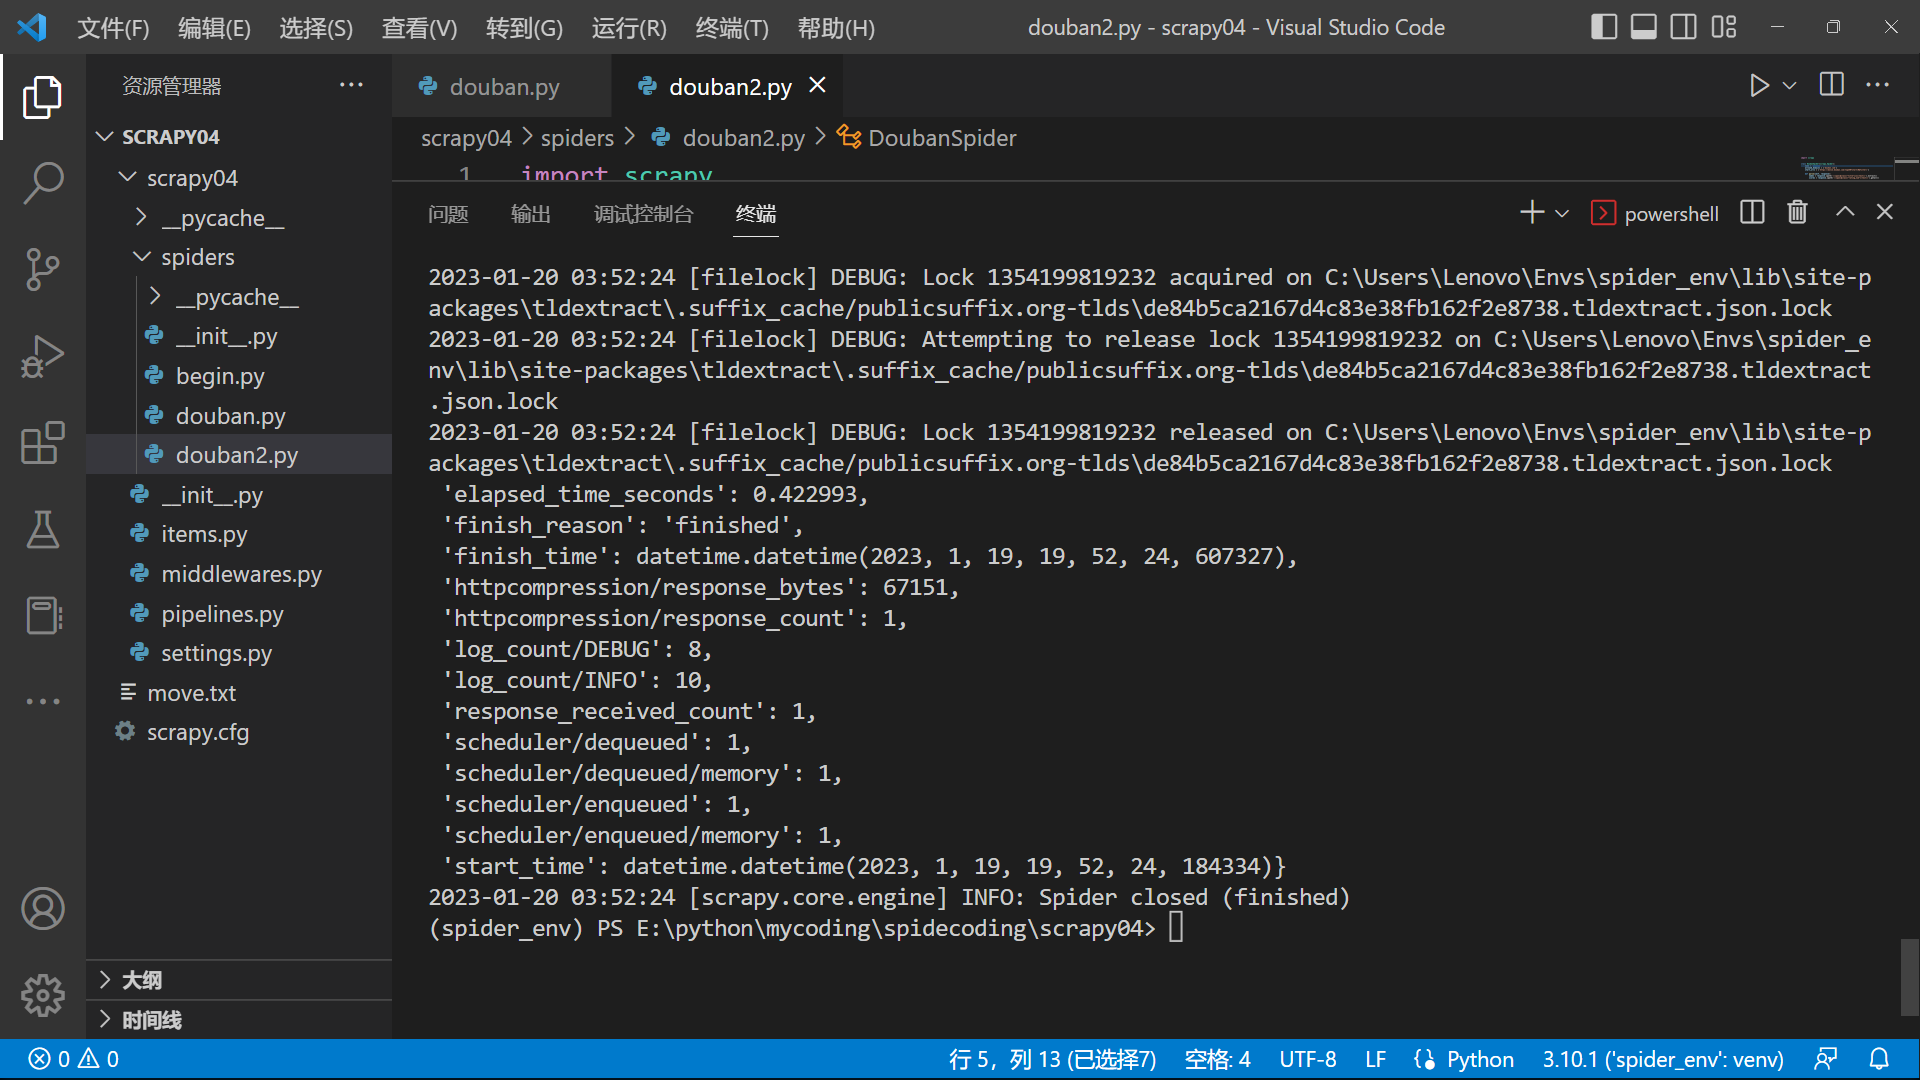Open the feedback icon in status bar
The width and height of the screenshot is (1920, 1080).
point(1825,1059)
